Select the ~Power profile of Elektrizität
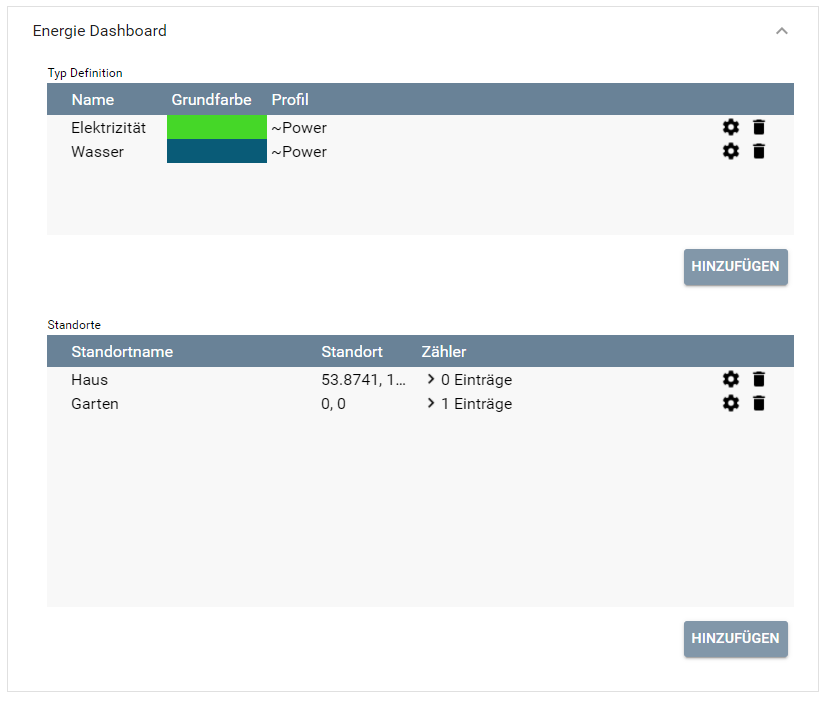This screenshot has width=830, height=702. point(298,127)
